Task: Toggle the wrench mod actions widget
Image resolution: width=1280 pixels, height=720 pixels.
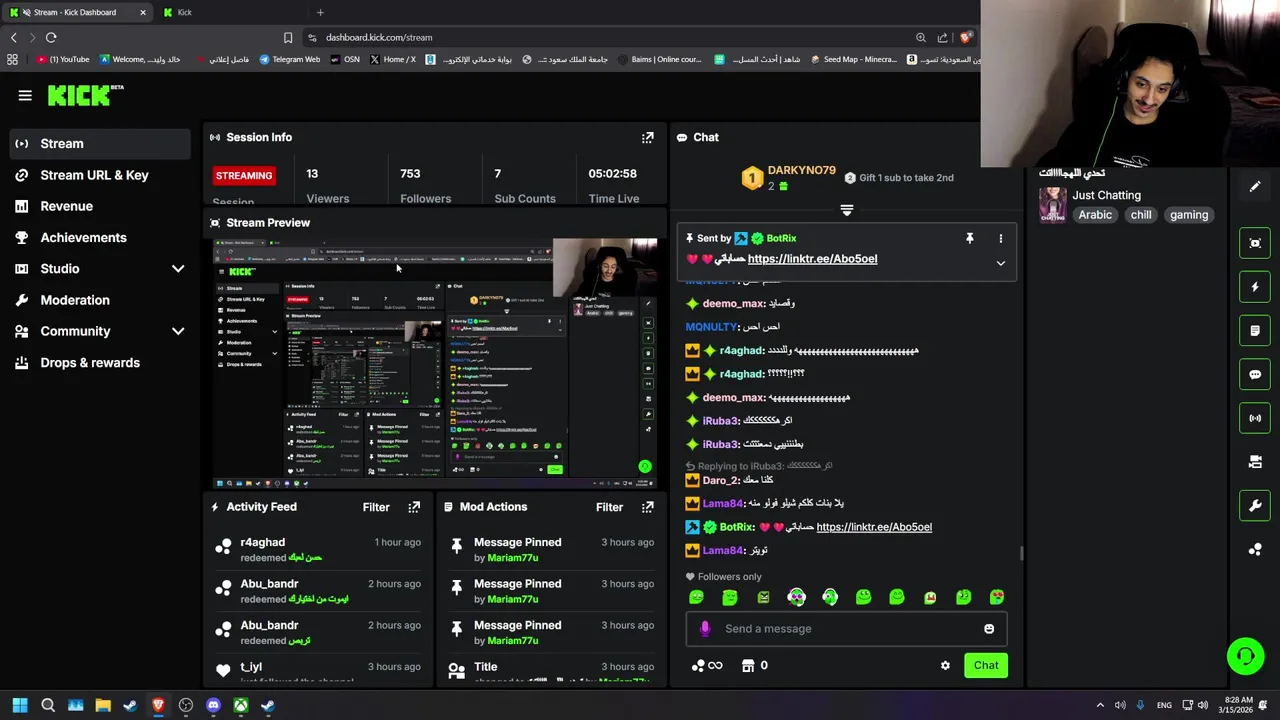Action: point(1255,506)
